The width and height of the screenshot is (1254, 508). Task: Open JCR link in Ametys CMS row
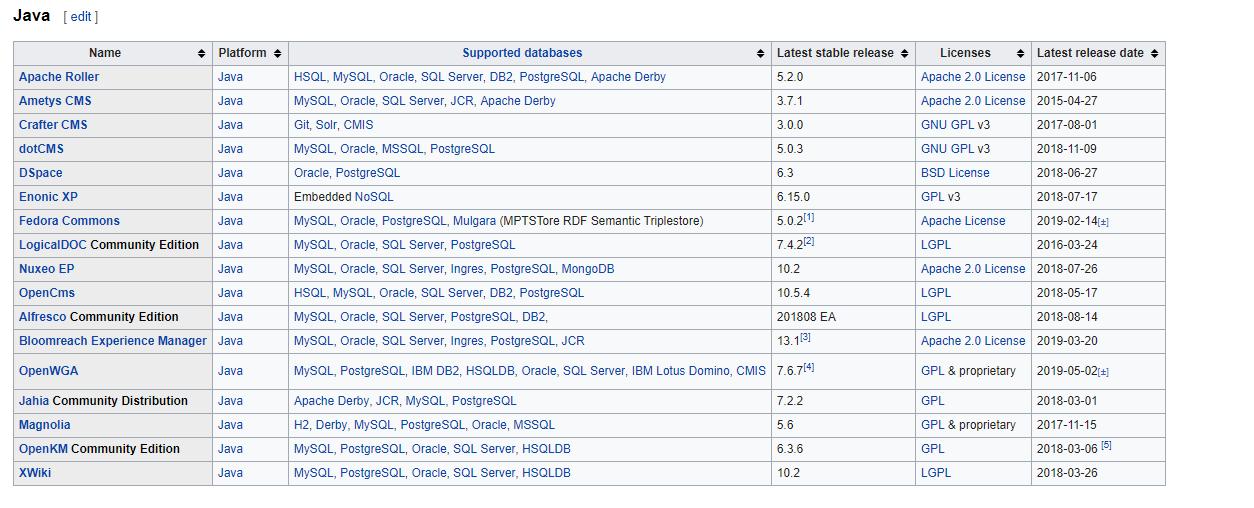(461, 101)
